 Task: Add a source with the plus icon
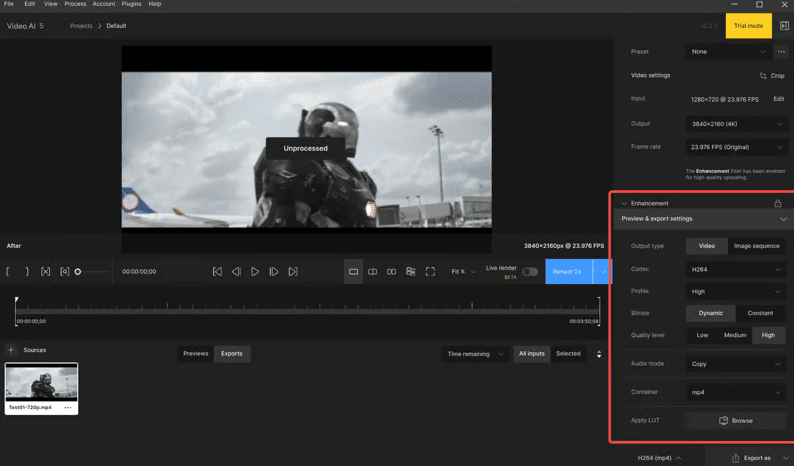coord(11,350)
